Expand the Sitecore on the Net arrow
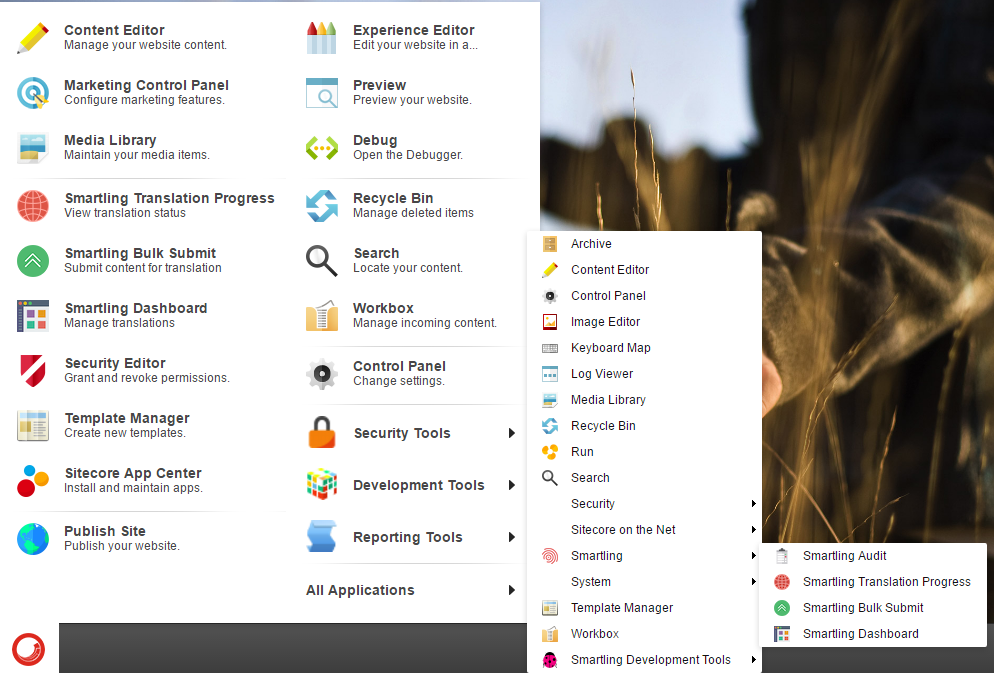Viewport: 994px width, 673px height. pos(753,529)
